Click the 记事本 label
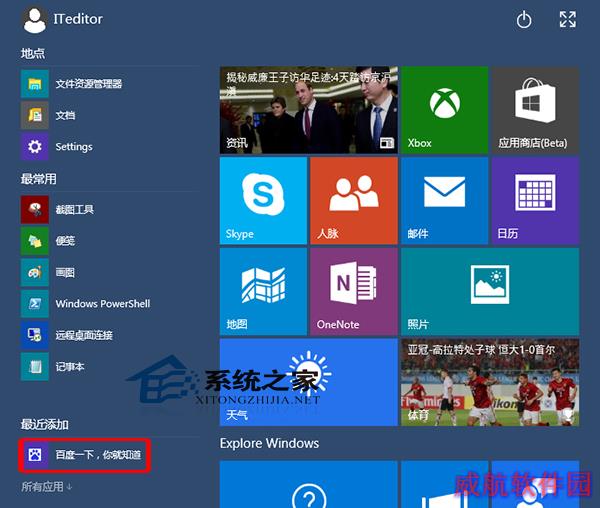 [x=70, y=366]
